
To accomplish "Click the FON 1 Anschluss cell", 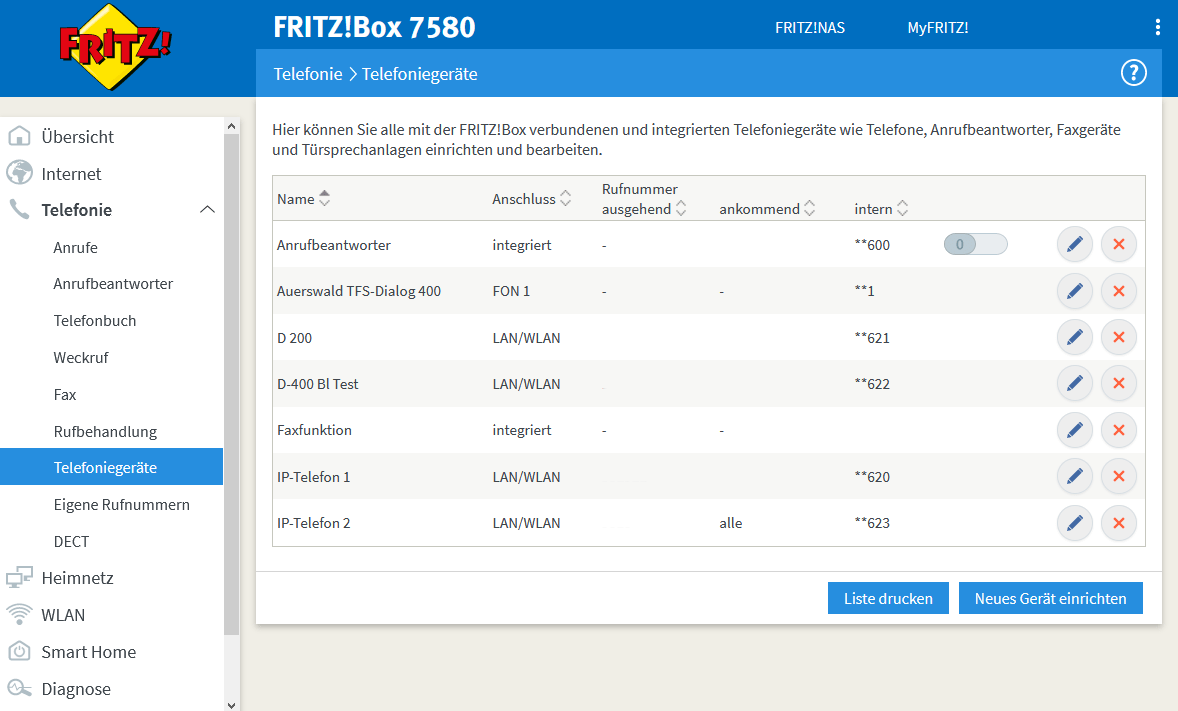I will pyautogui.click(x=511, y=292).
